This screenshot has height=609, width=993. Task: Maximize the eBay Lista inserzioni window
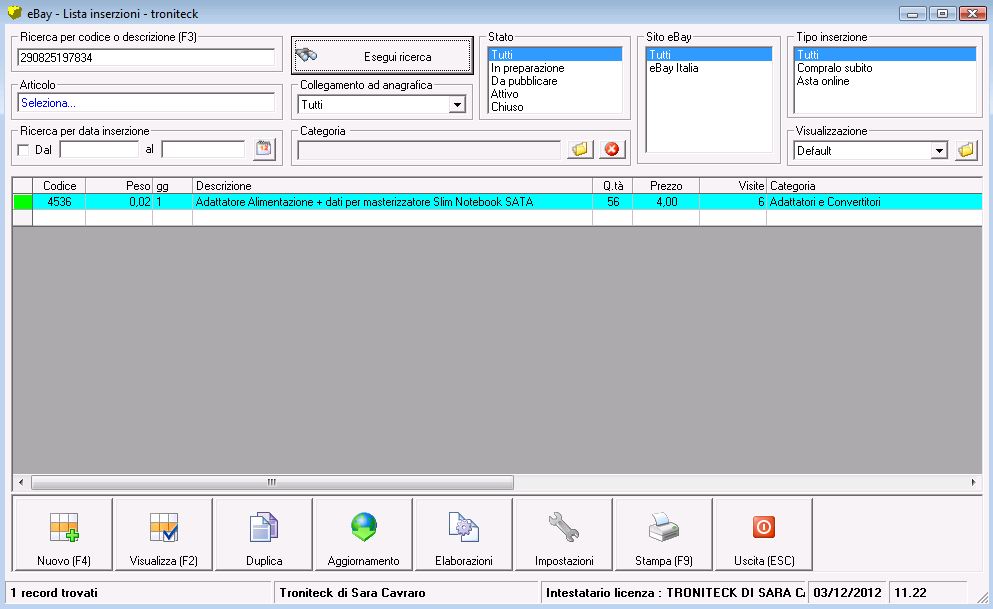tap(942, 13)
